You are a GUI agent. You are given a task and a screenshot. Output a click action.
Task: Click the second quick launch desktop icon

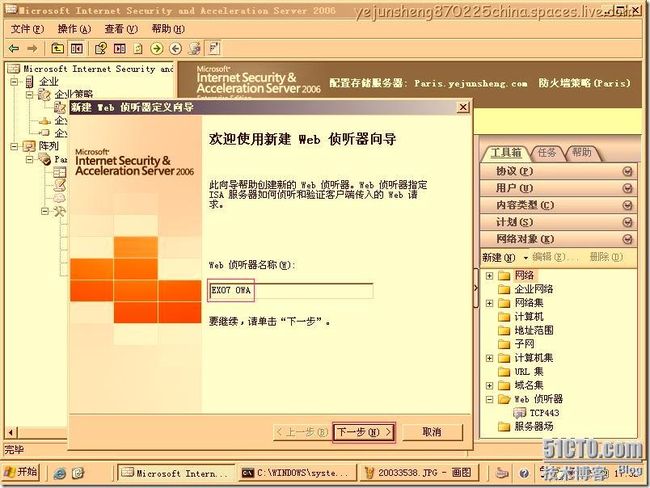coord(78,473)
